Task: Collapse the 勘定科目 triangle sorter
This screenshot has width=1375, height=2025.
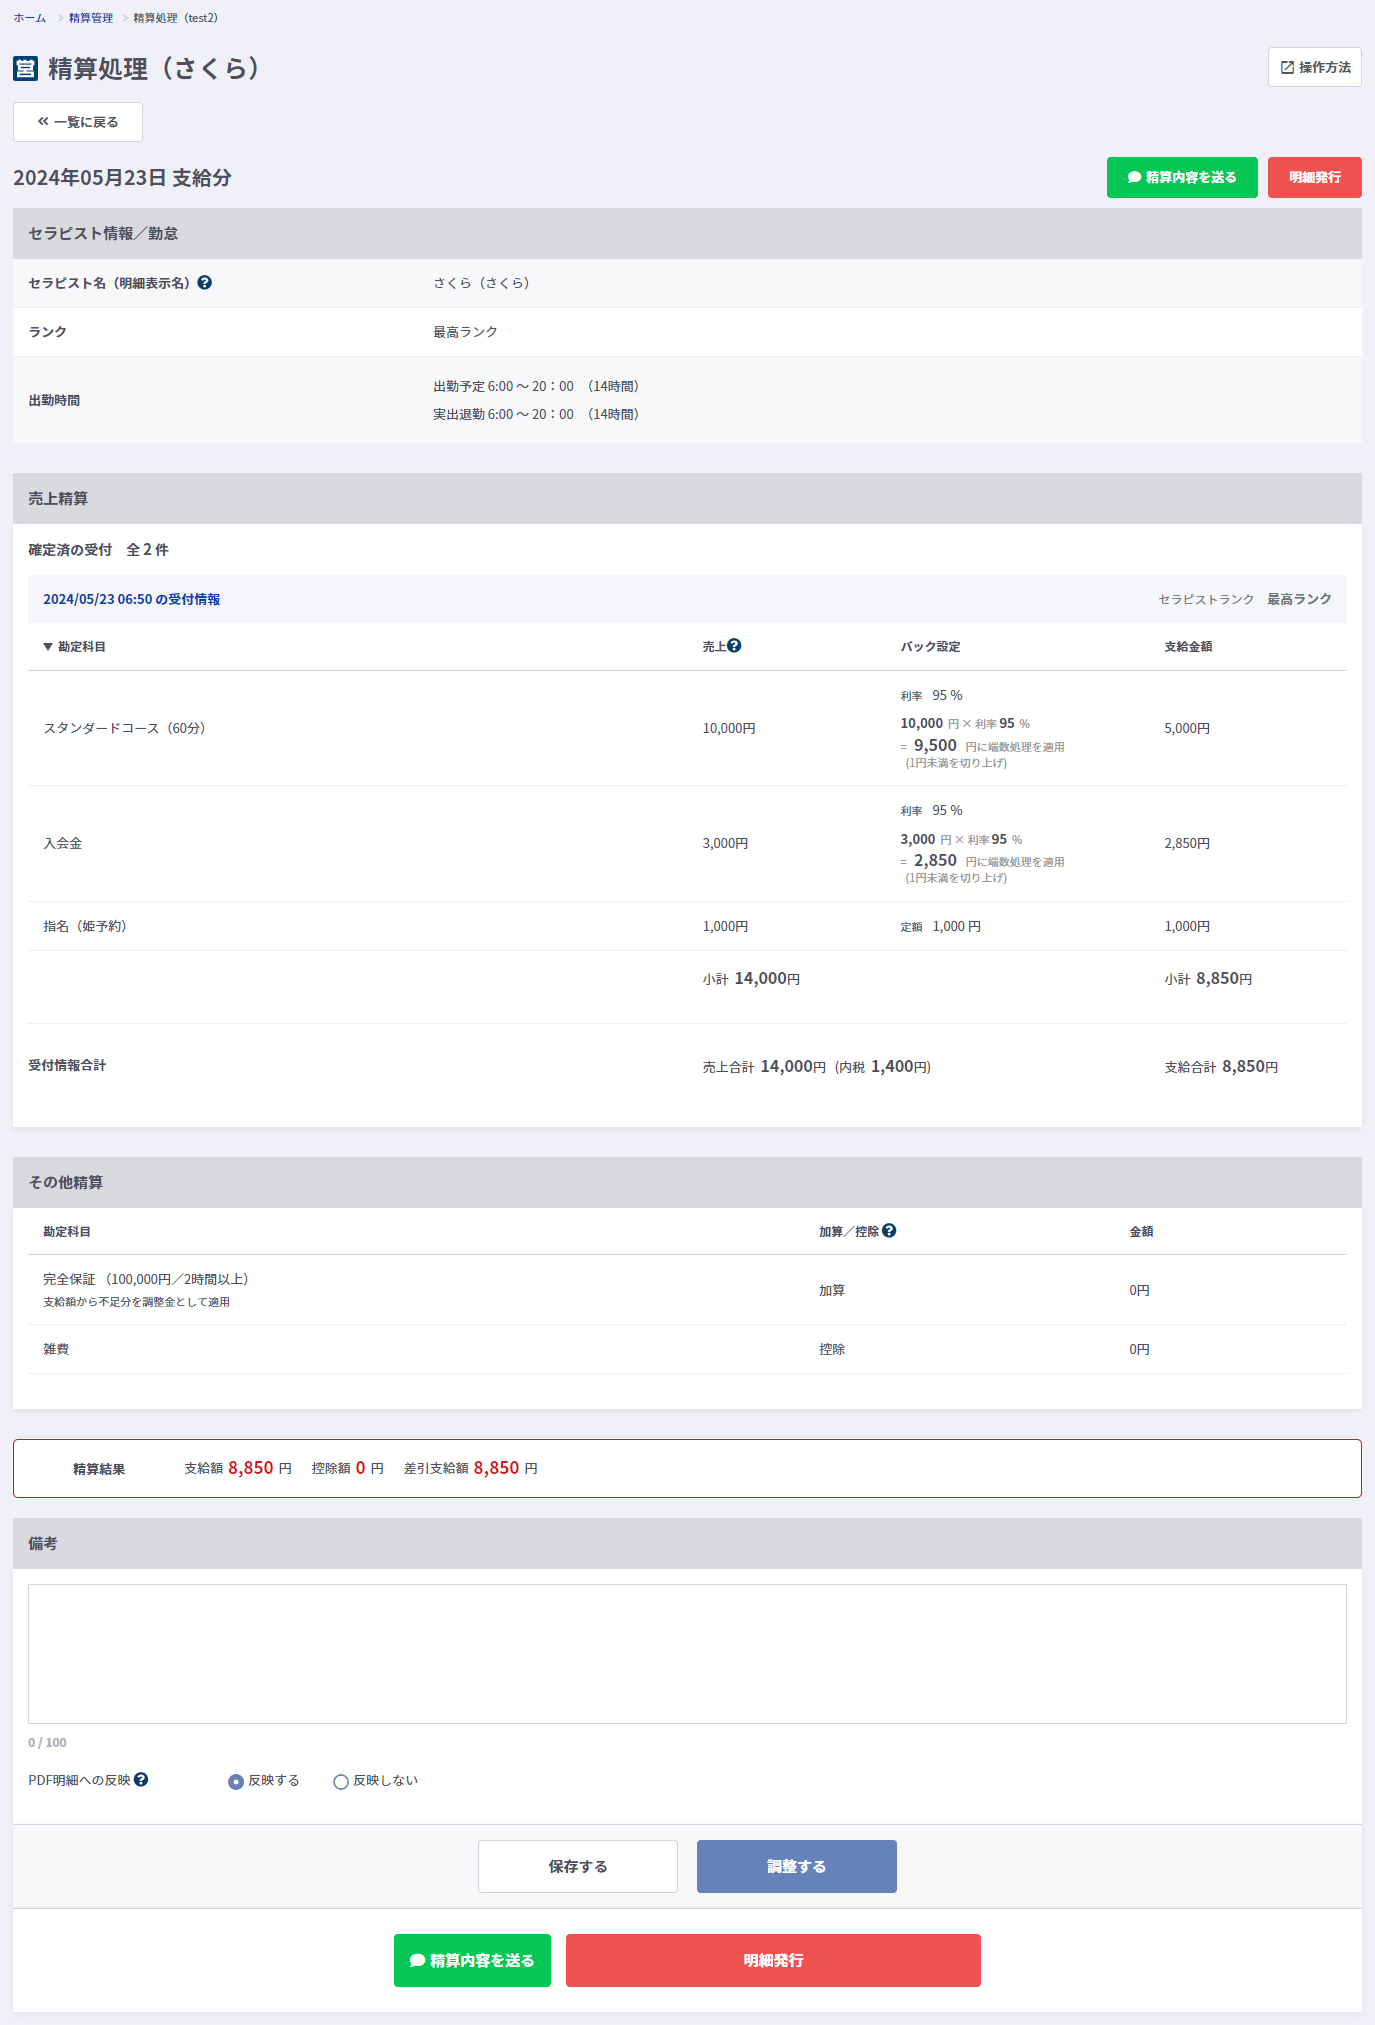Action: coord(48,647)
